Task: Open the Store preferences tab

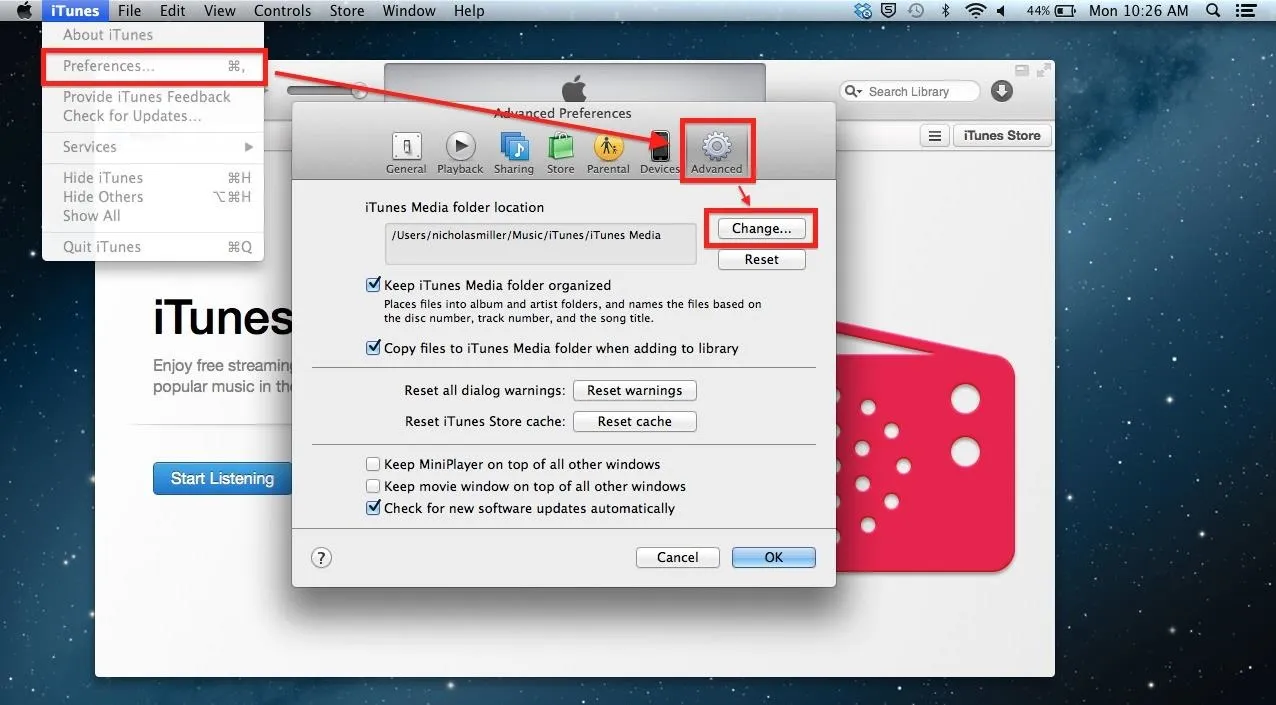Action: (560, 153)
